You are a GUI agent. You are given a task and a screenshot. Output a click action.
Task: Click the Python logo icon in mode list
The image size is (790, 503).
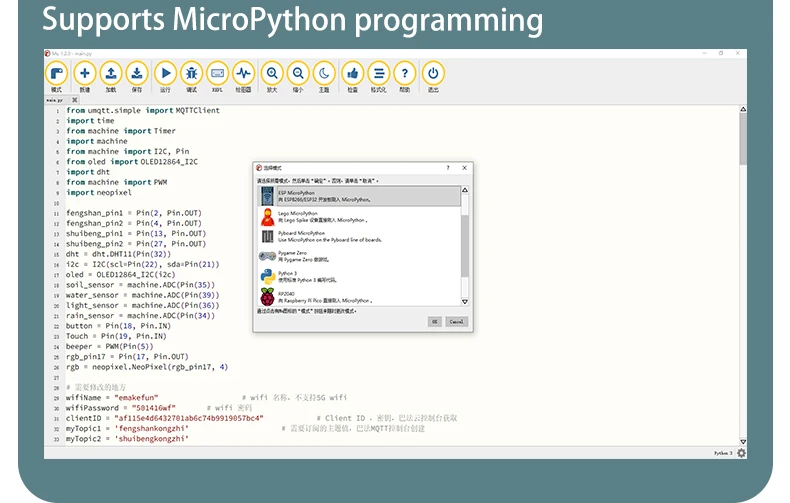268,276
